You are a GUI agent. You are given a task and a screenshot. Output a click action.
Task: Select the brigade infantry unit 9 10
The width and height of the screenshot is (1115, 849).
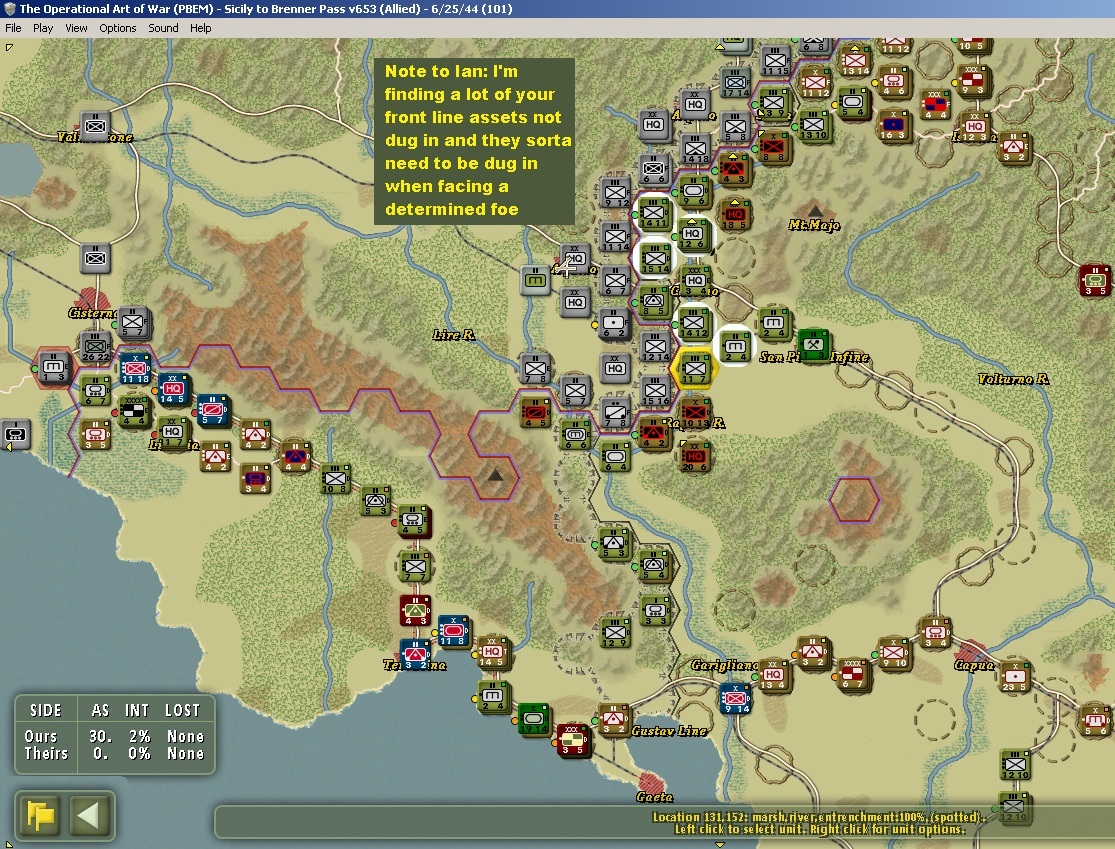tap(894, 653)
